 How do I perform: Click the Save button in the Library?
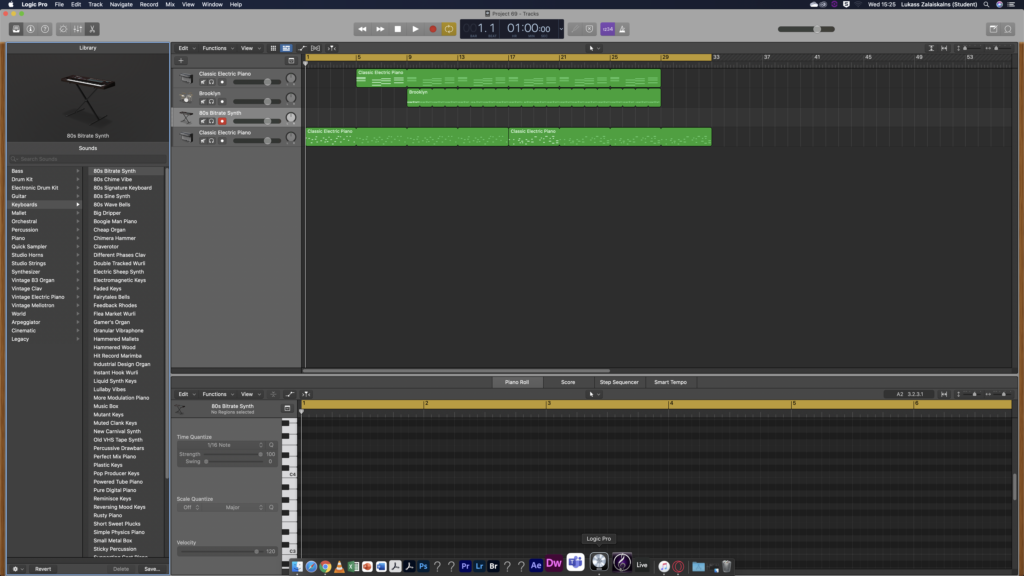pos(152,569)
